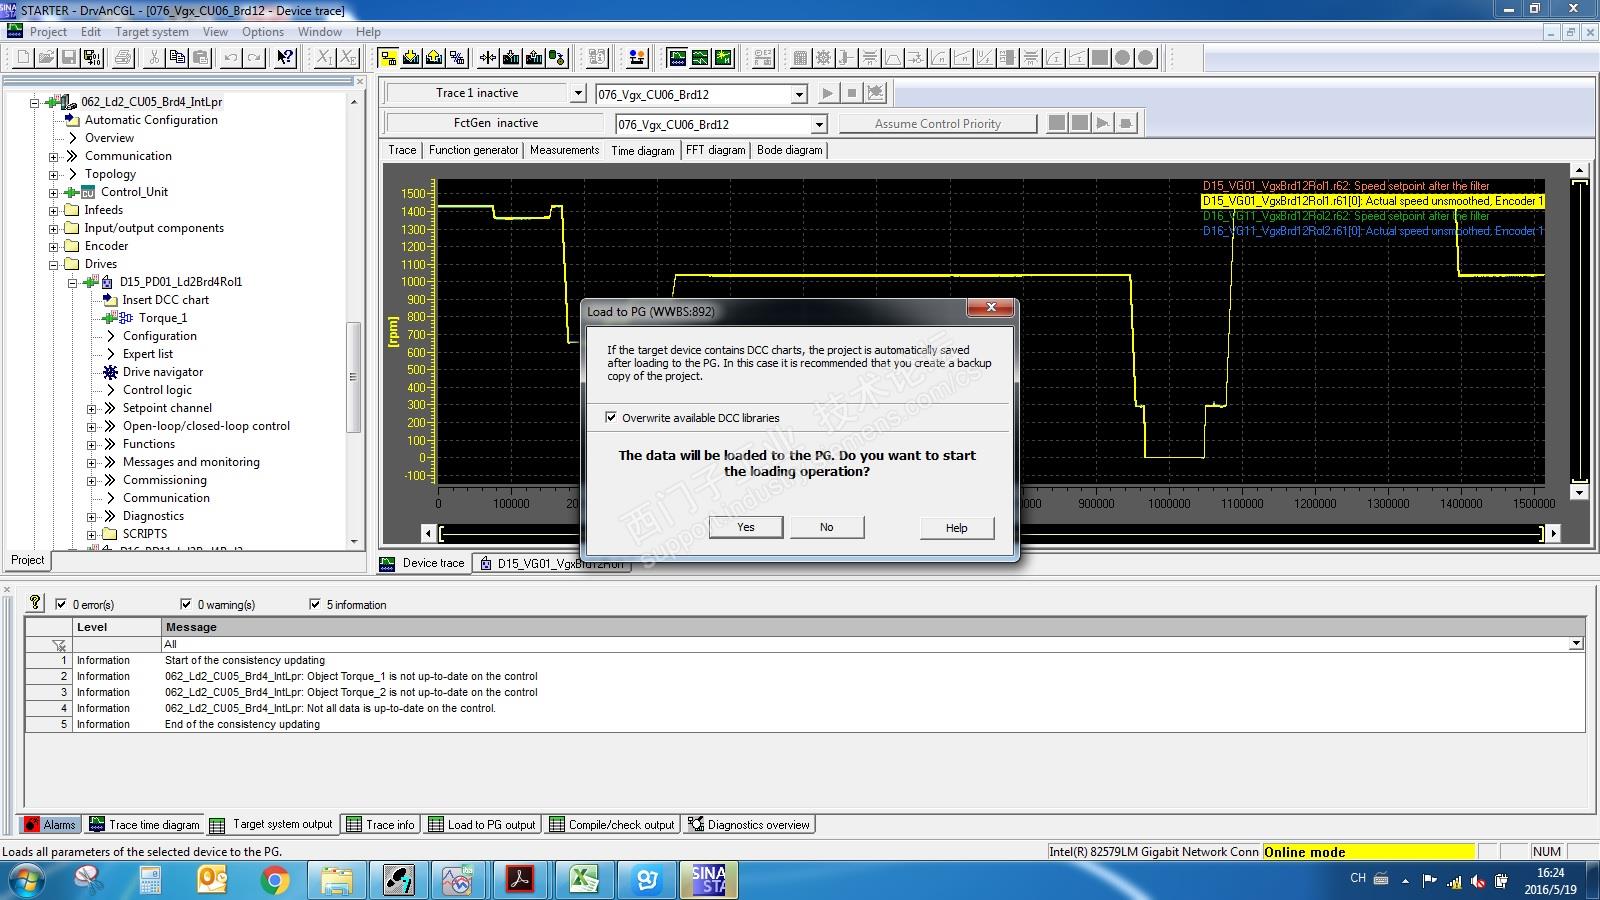Screen dimensions: 1600x900
Task: Switch to the FFT diagram tab
Action: (716, 150)
